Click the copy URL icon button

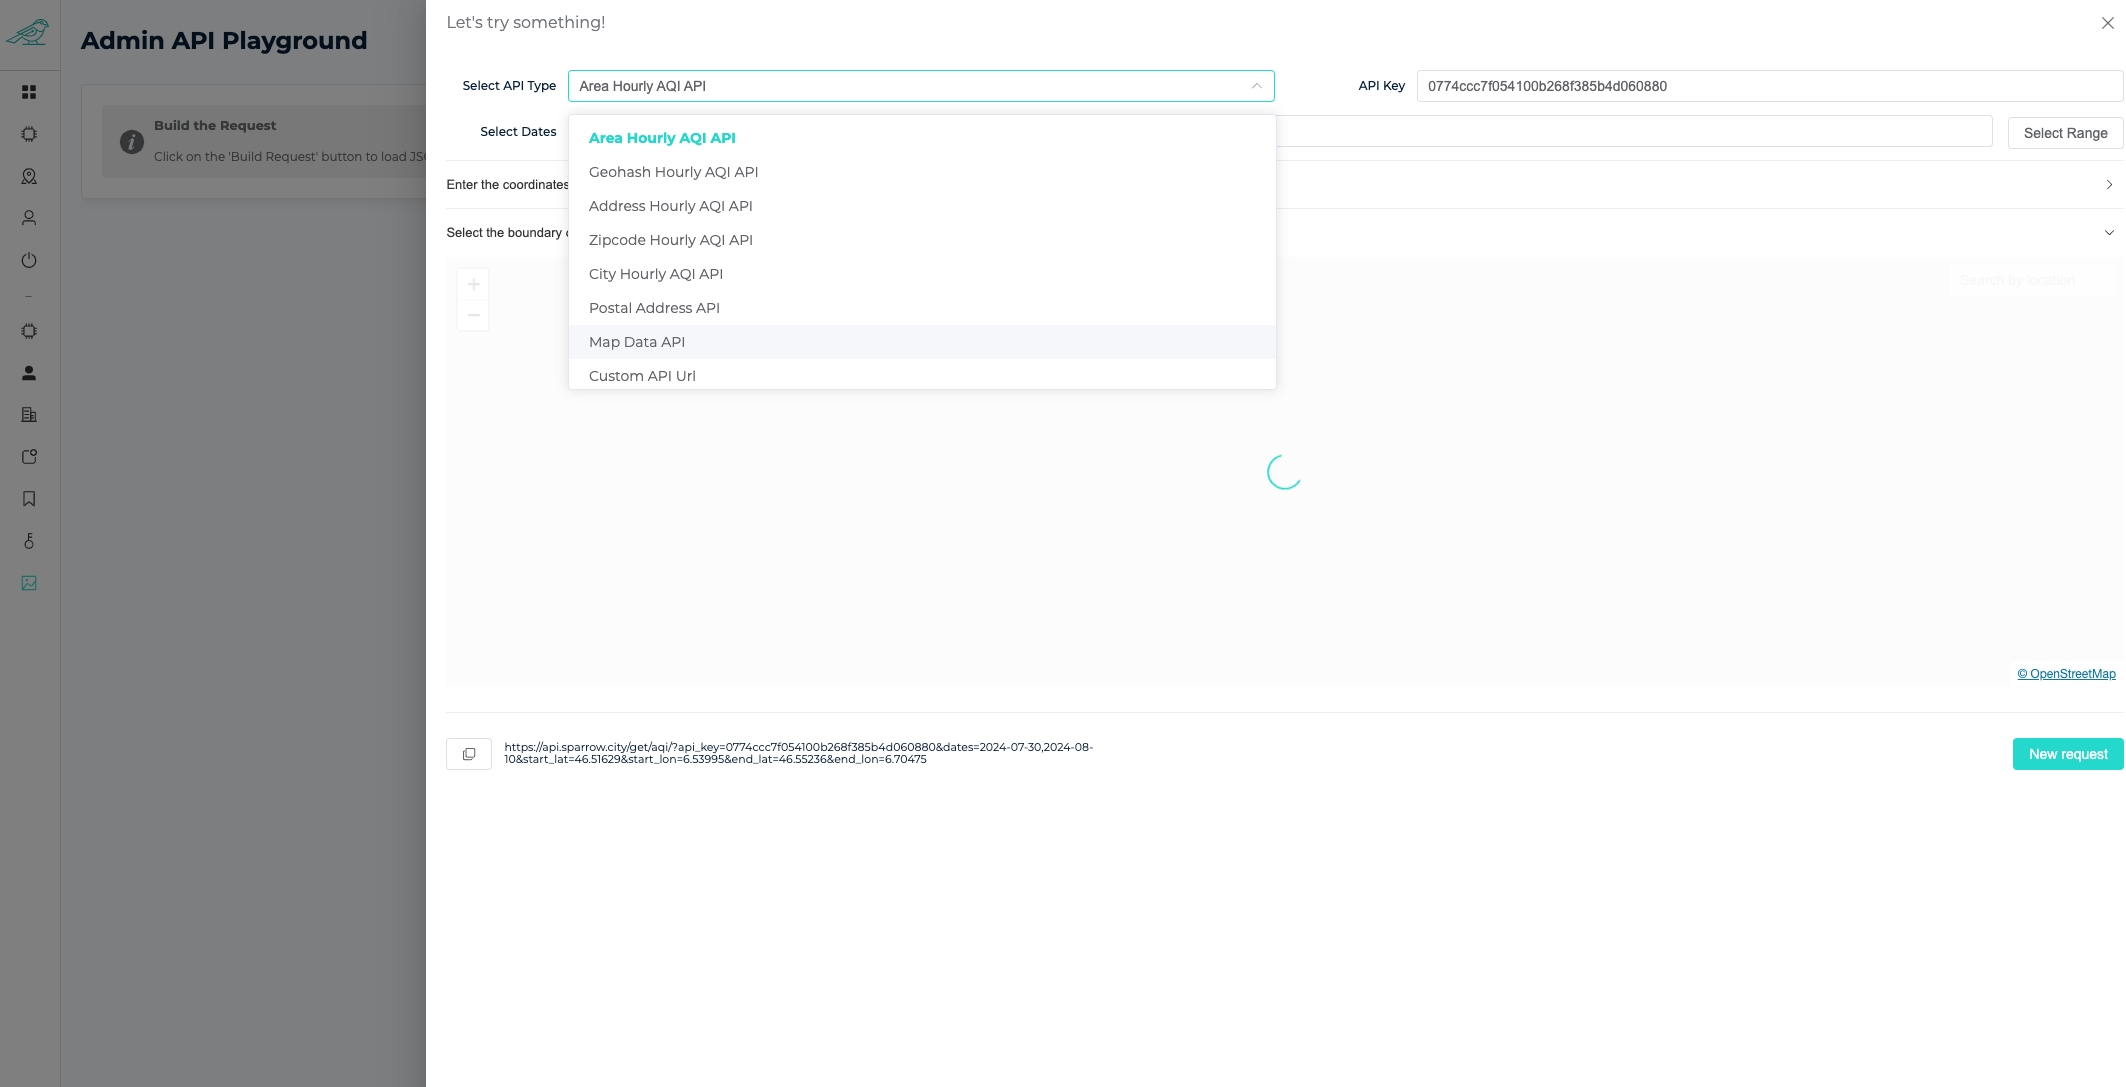tap(468, 754)
